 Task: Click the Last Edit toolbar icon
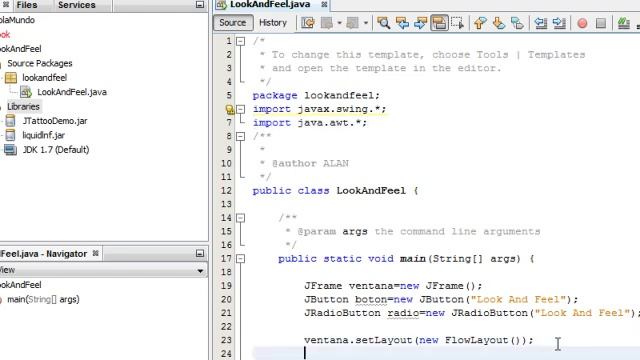(x=308, y=23)
